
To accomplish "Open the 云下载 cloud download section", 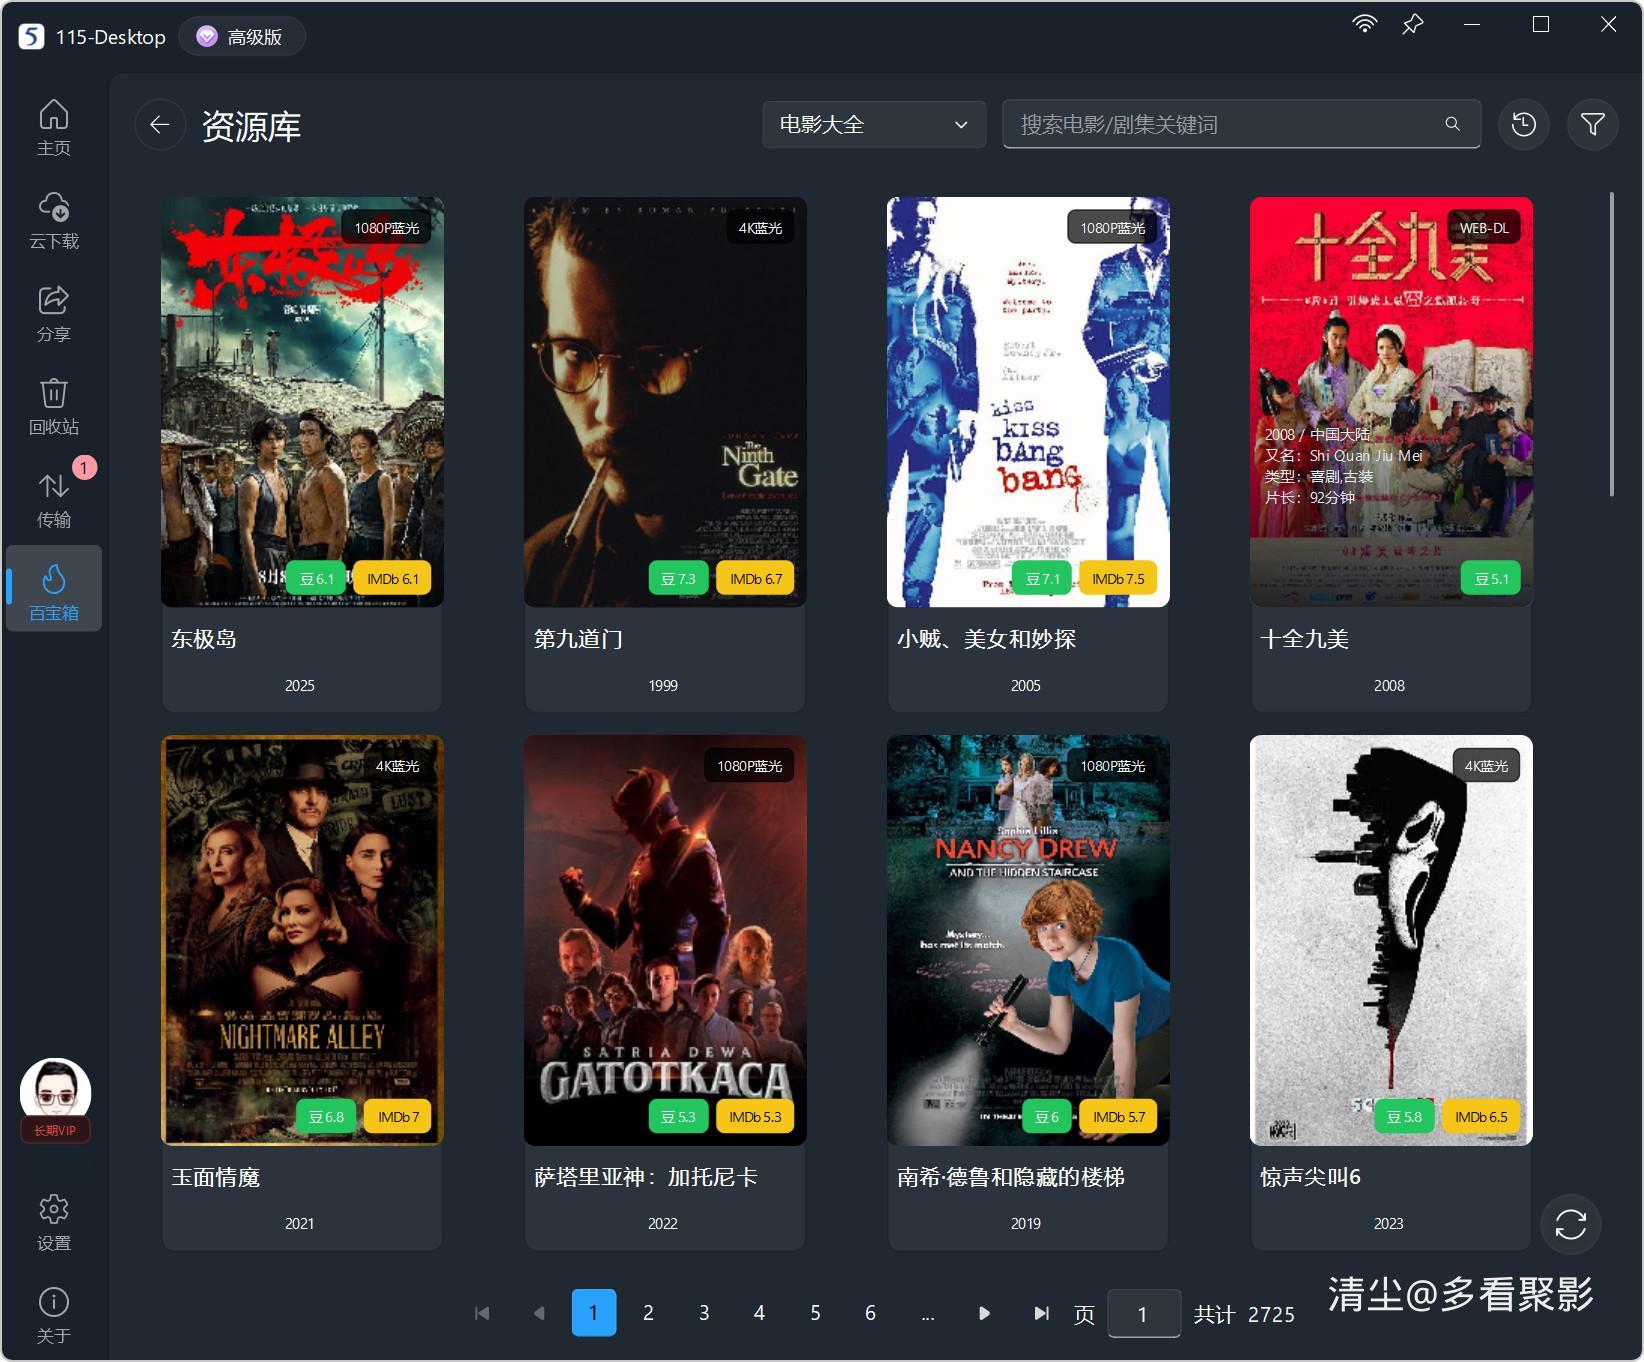I will (54, 221).
